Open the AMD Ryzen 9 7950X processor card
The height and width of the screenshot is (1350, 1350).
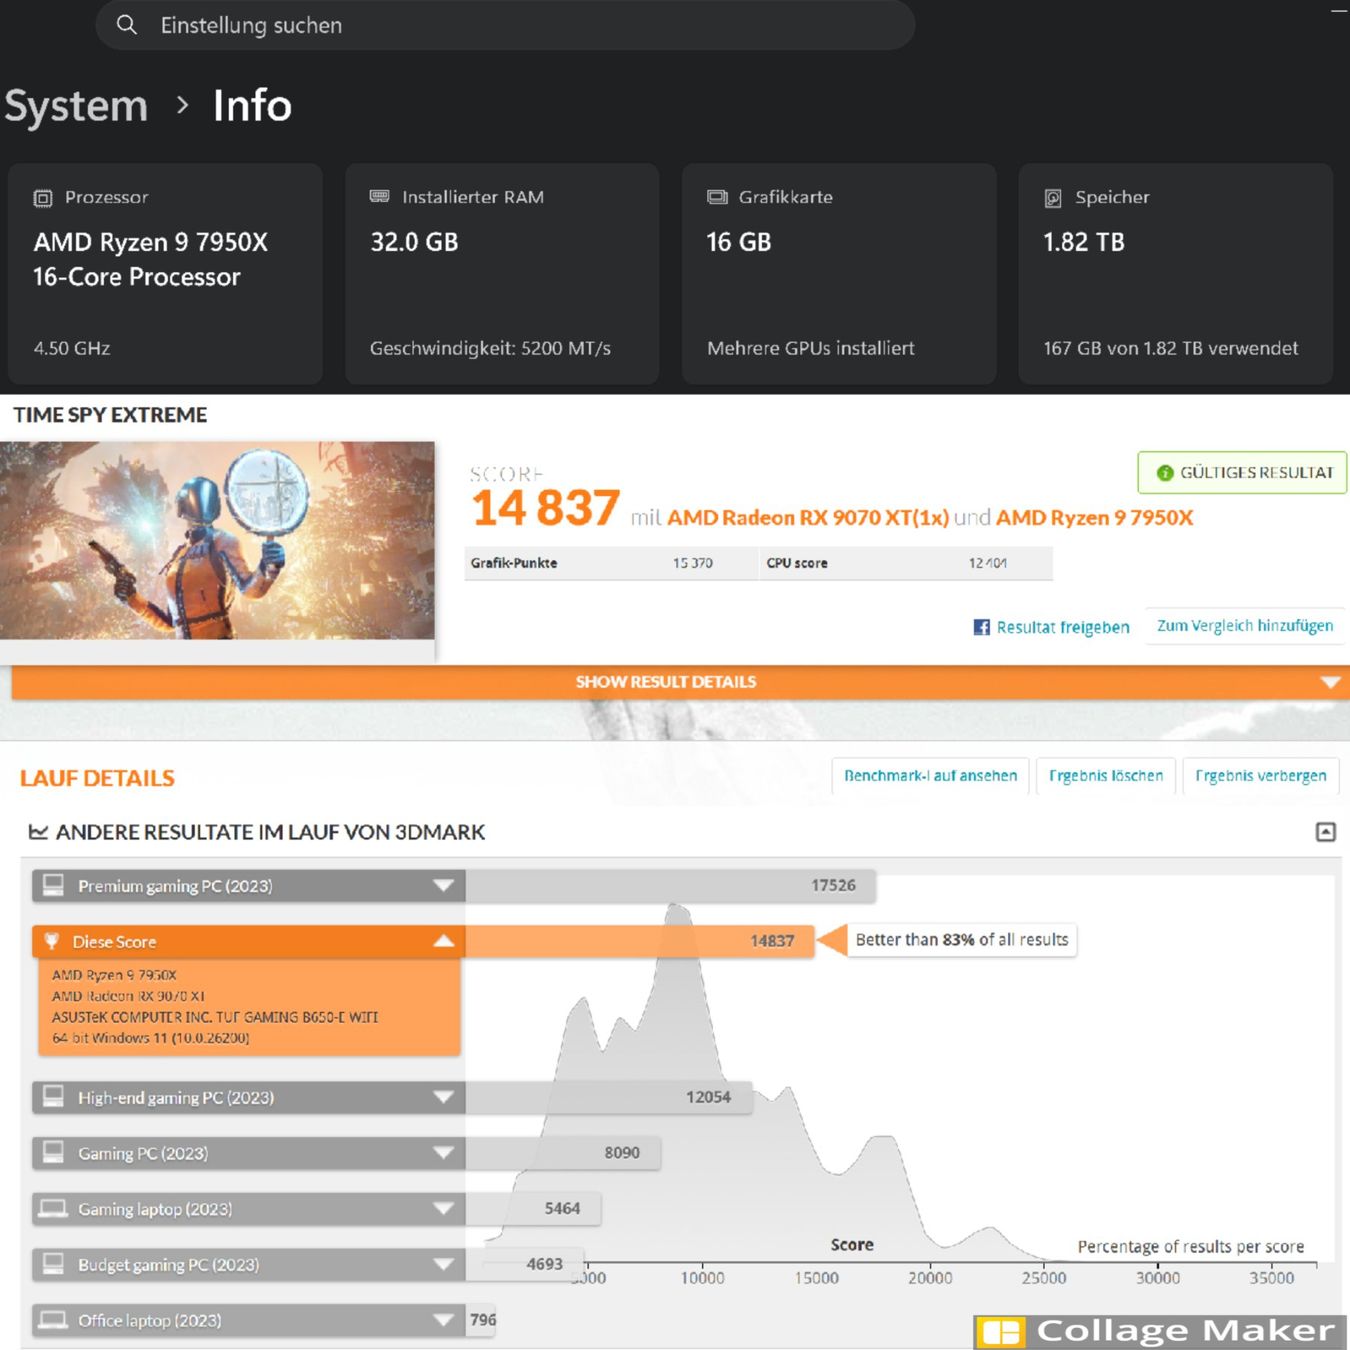[165, 274]
